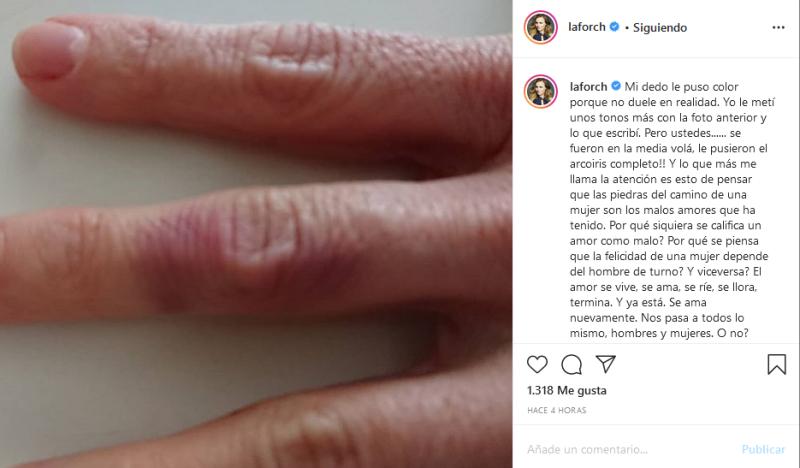
Task: Open the laforch username in the caption
Action: pyautogui.click(x=588, y=87)
